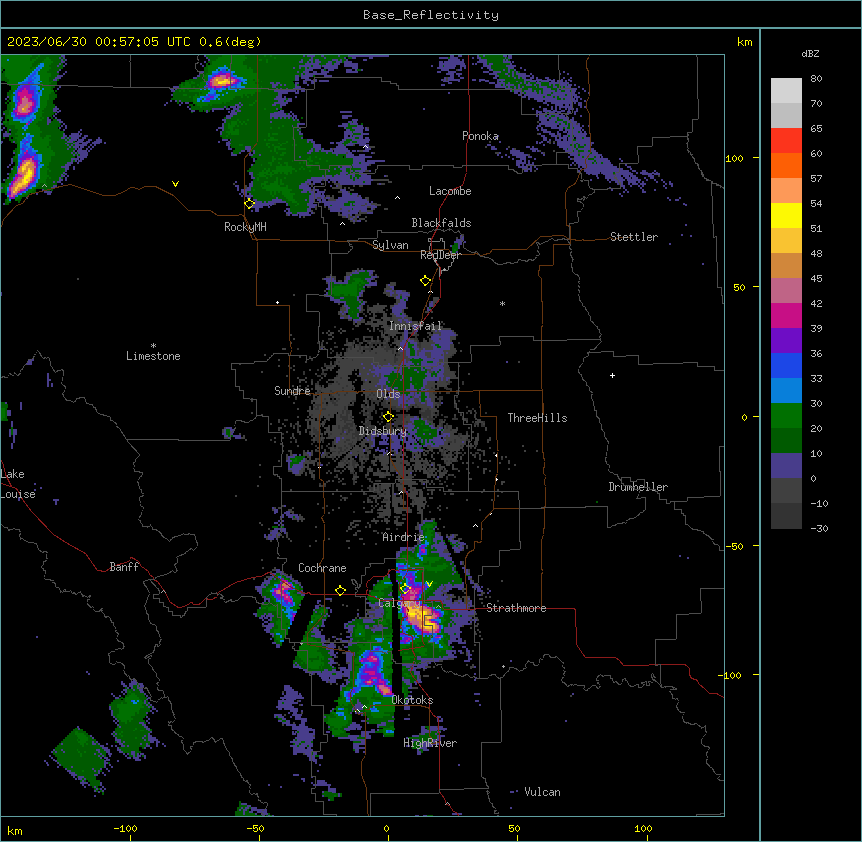862x842 pixels.
Task: Click the Base_Reflectivity title
Action: pyautogui.click(x=430, y=15)
